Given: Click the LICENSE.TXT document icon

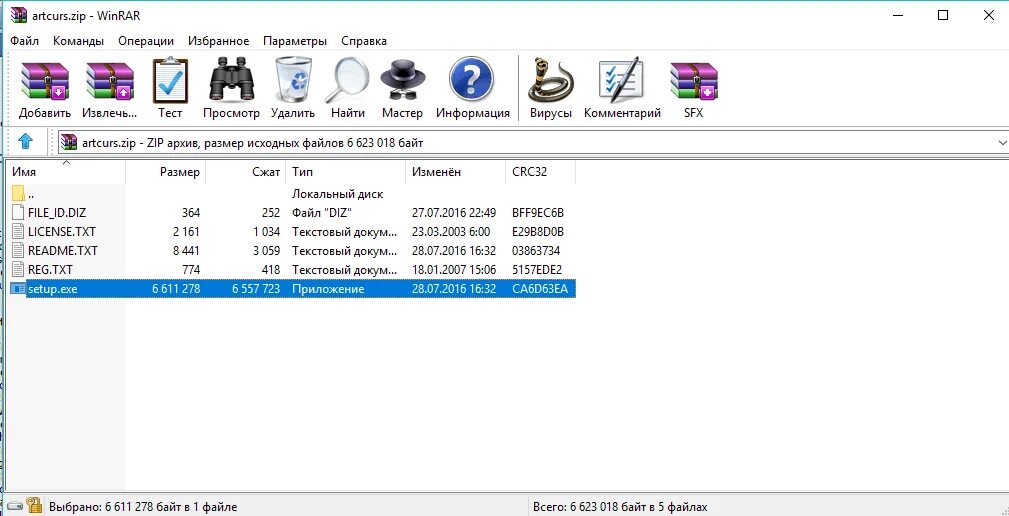Looking at the screenshot, I should [x=18, y=232].
